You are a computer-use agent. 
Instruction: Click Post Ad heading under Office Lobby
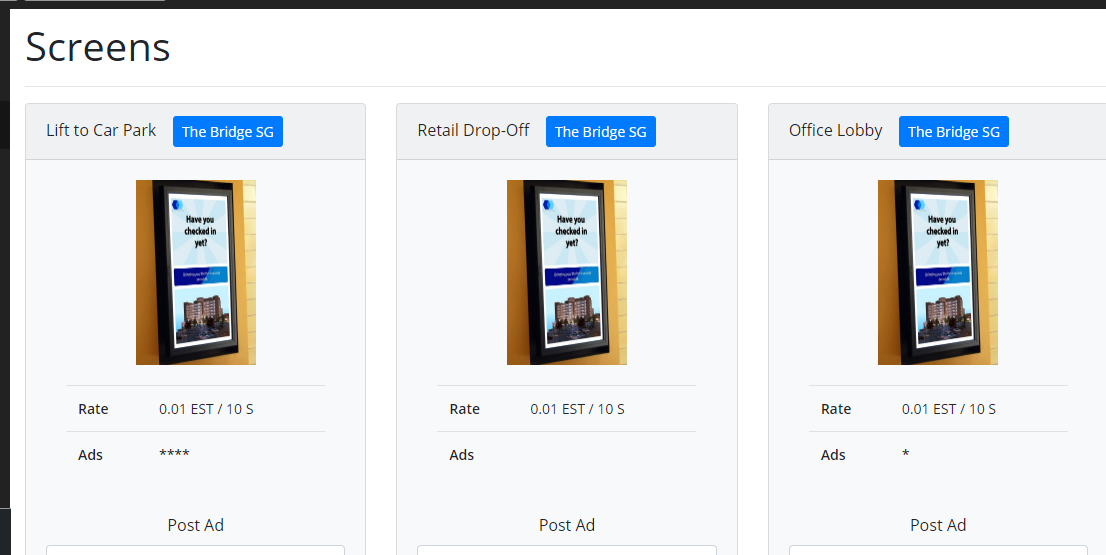[938, 525]
